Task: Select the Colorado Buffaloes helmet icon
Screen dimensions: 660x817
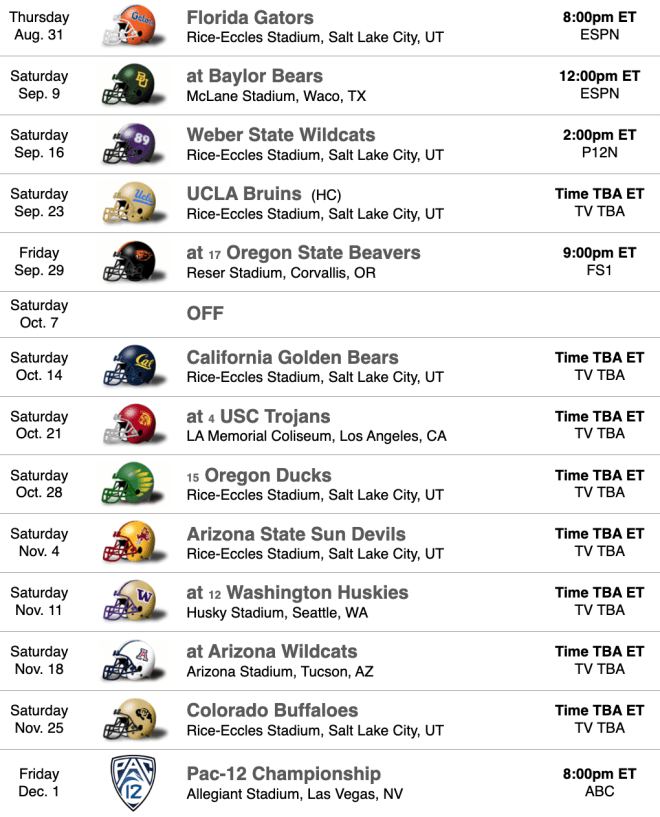Action: pyautogui.click(x=133, y=719)
